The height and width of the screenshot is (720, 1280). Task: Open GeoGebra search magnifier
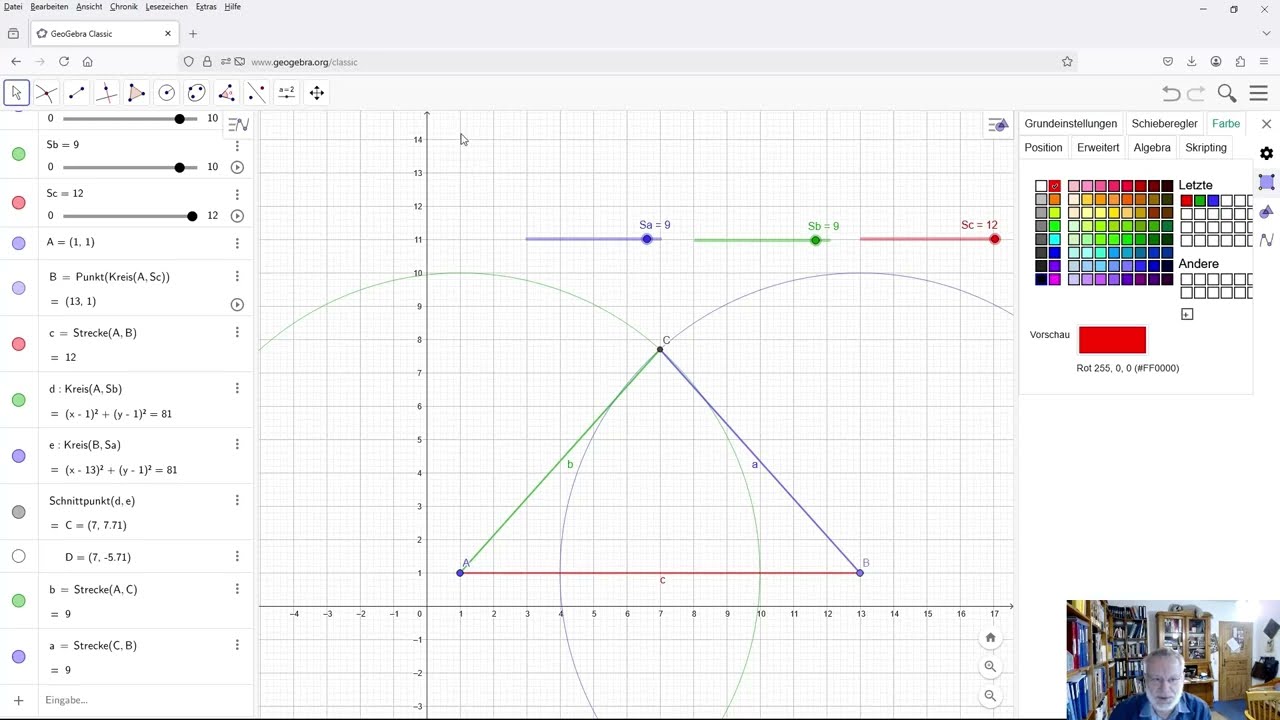click(1227, 93)
